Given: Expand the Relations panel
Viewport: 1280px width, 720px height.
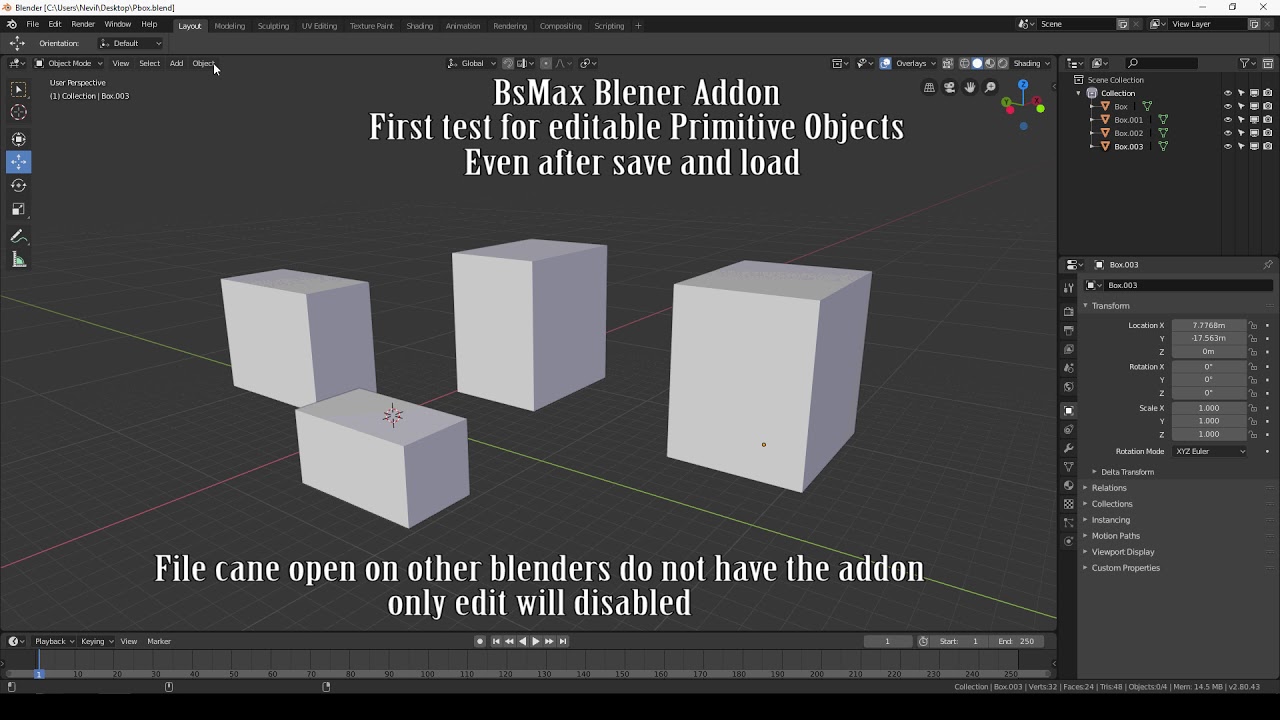Looking at the screenshot, I should click(x=1109, y=488).
